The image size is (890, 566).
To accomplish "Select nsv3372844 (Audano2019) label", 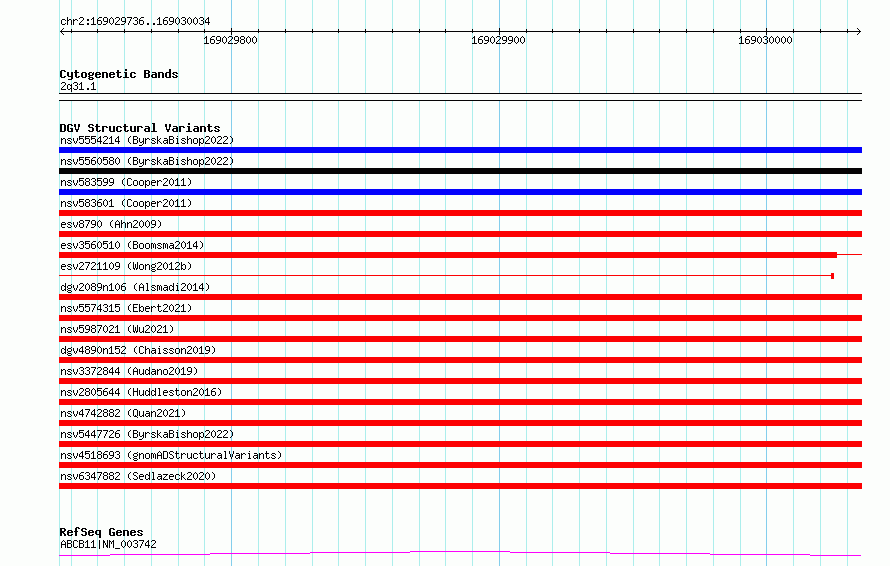I will pyautogui.click(x=129, y=371).
